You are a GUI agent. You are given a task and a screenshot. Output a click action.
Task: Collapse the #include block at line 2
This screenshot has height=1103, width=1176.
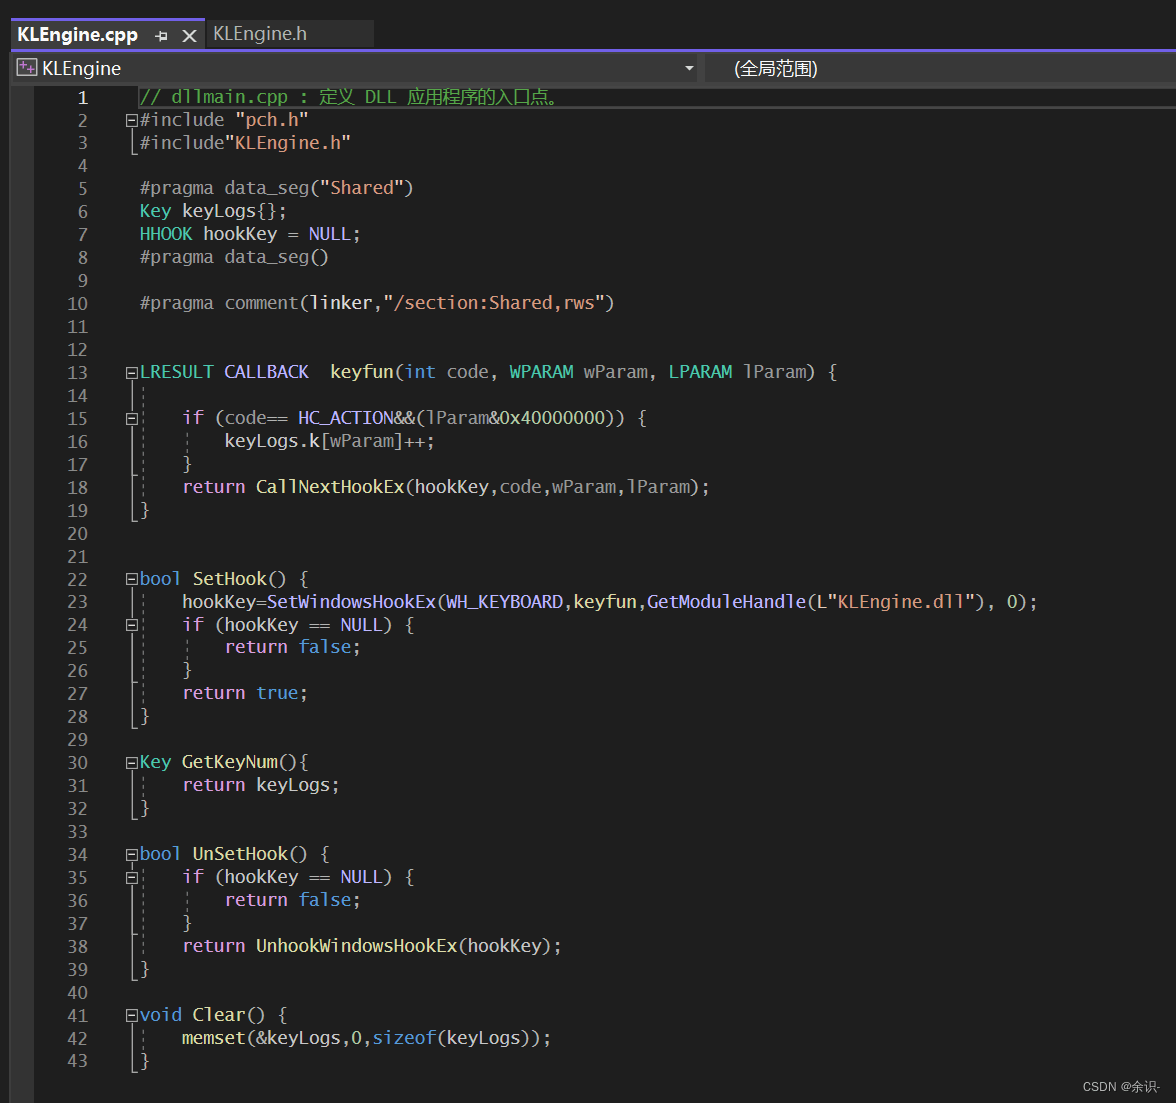pyautogui.click(x=131, y=120)
